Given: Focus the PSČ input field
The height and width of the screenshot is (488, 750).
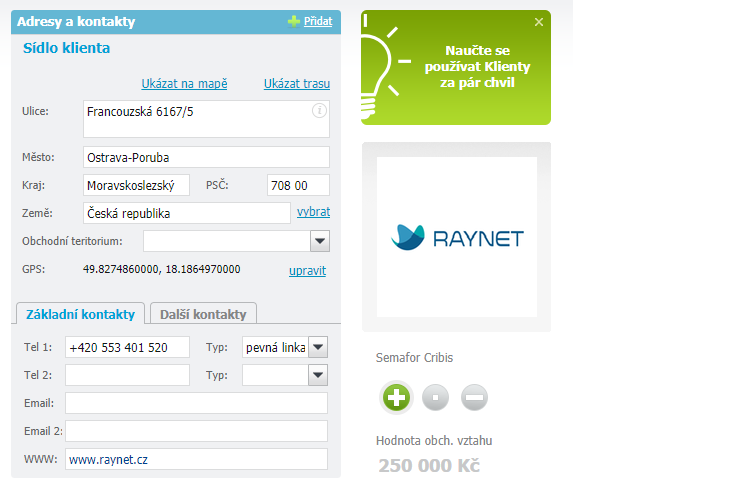Looking at the screenshot, I should [x=298, y=185].
